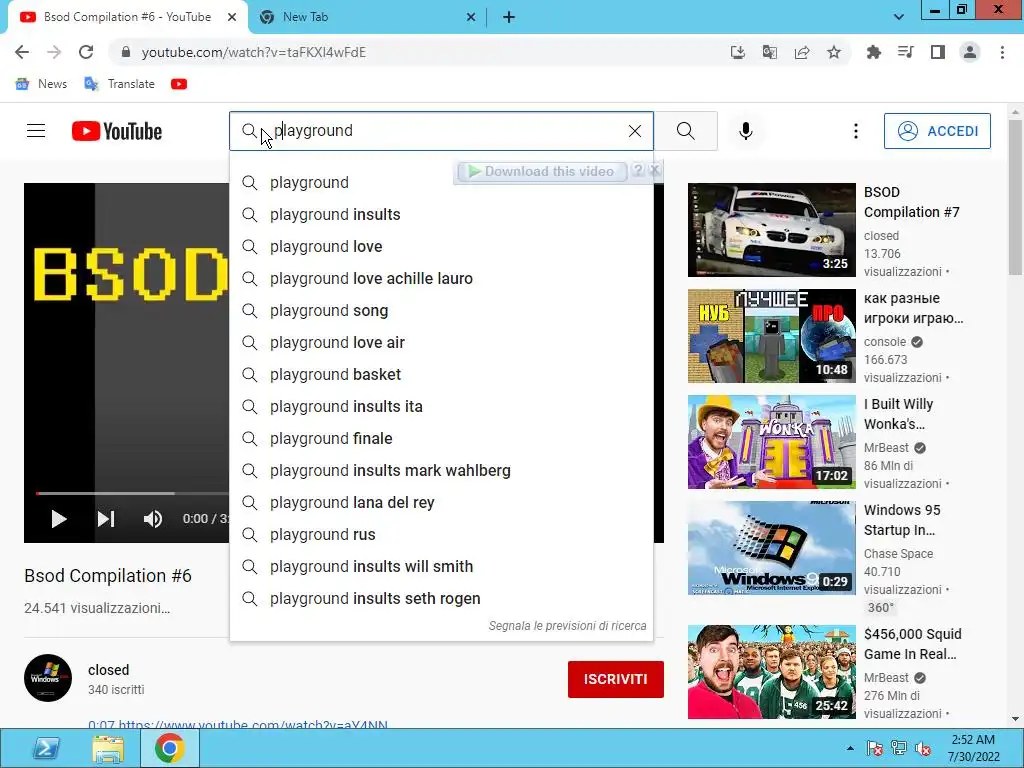Open the closed channel avatar
The image size is (1024, 768).
click(x=48, y=678)
